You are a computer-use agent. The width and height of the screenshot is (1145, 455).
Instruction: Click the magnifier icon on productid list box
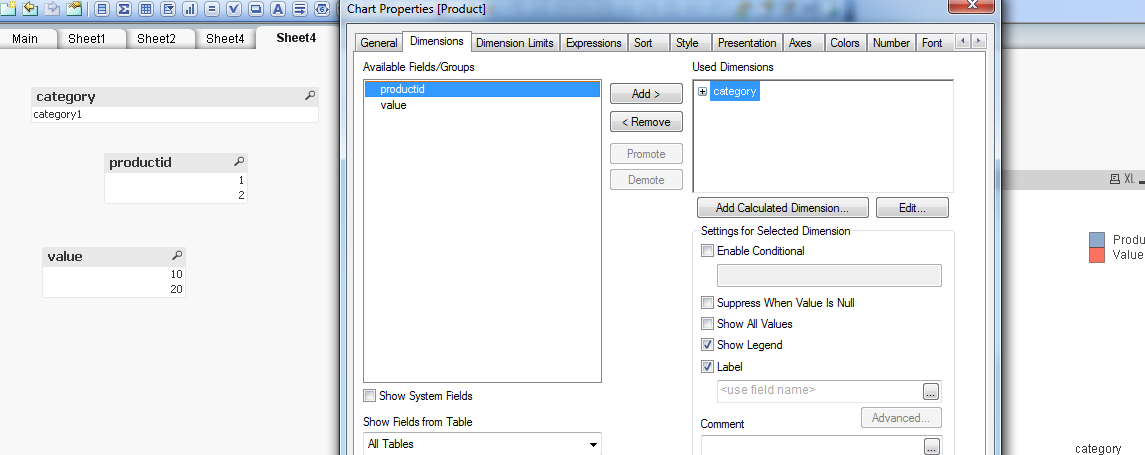click(x=238, y=162)
